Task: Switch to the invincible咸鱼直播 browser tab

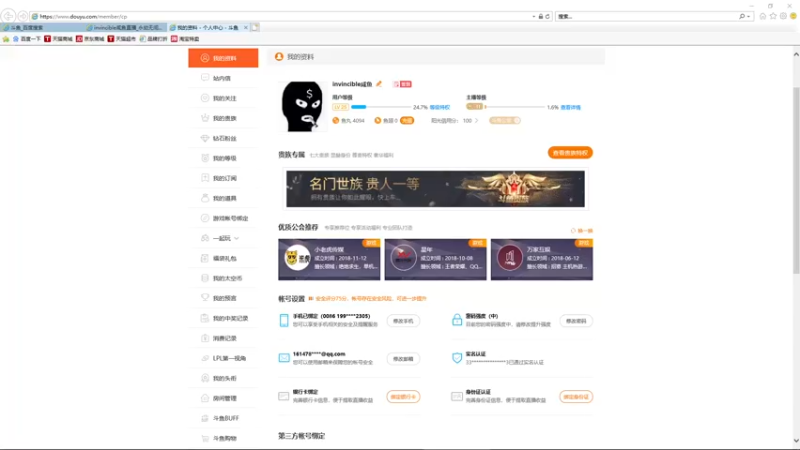Action: click(126, 28)
